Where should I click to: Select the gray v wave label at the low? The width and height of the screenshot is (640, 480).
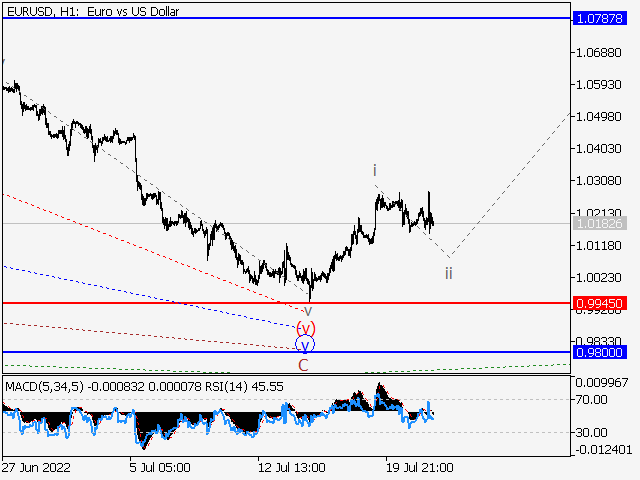[308, 311]
